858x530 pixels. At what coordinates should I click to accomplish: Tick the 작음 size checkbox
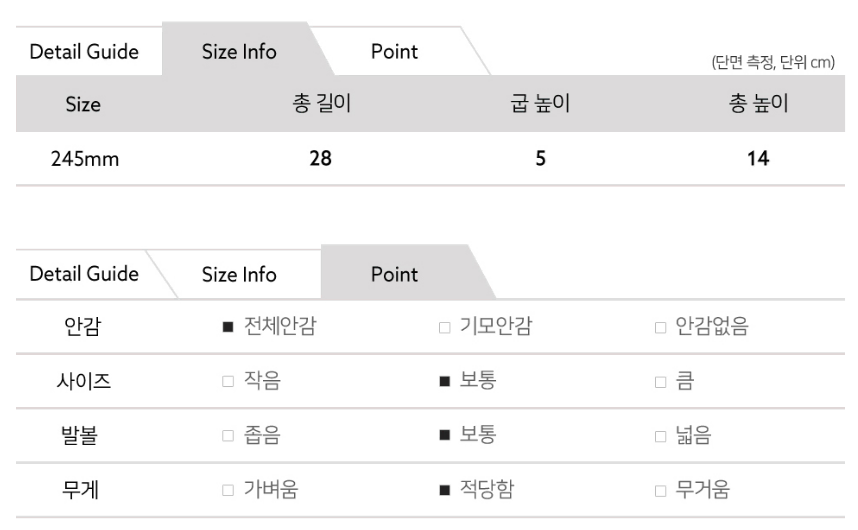coord(228,381)
